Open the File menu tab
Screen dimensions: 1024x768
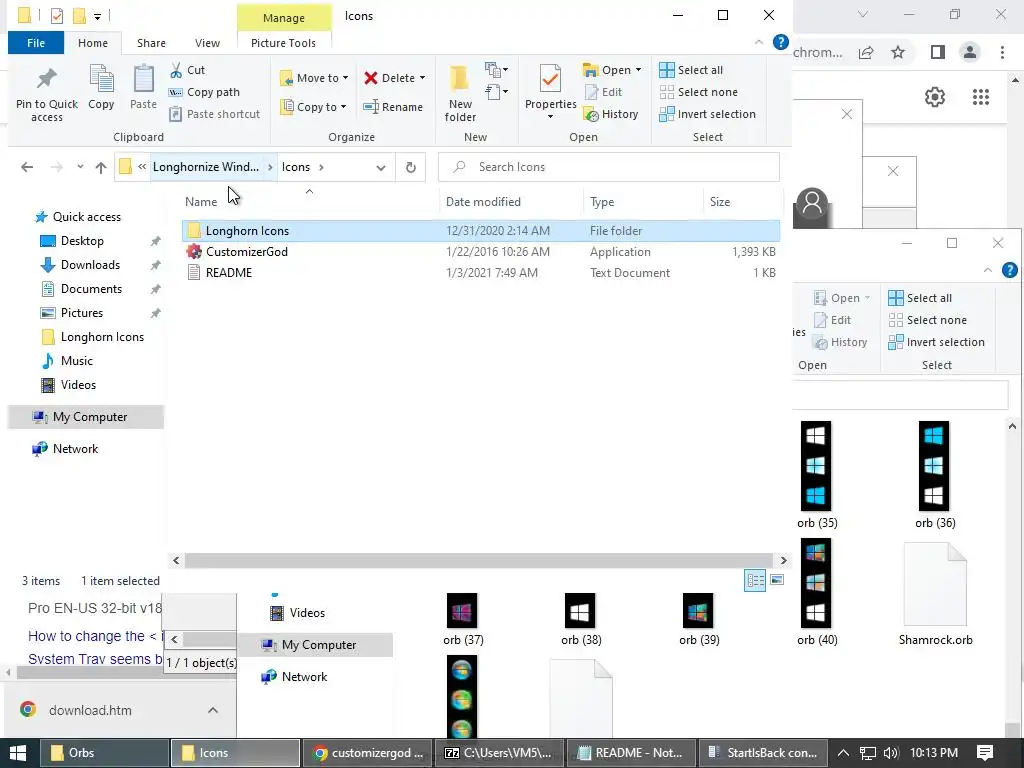tap(36, 43)
